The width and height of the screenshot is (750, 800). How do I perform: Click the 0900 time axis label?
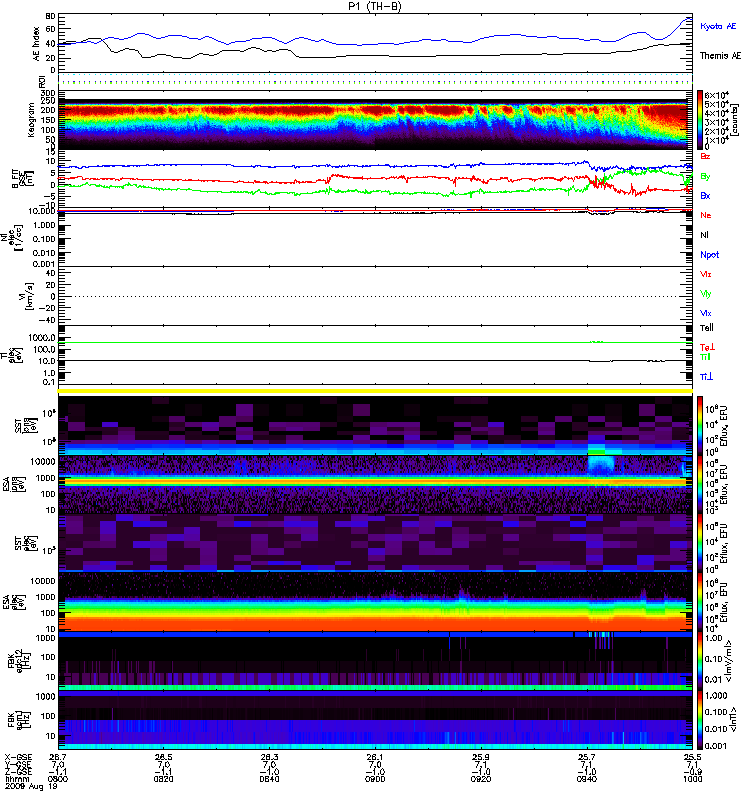374,779
